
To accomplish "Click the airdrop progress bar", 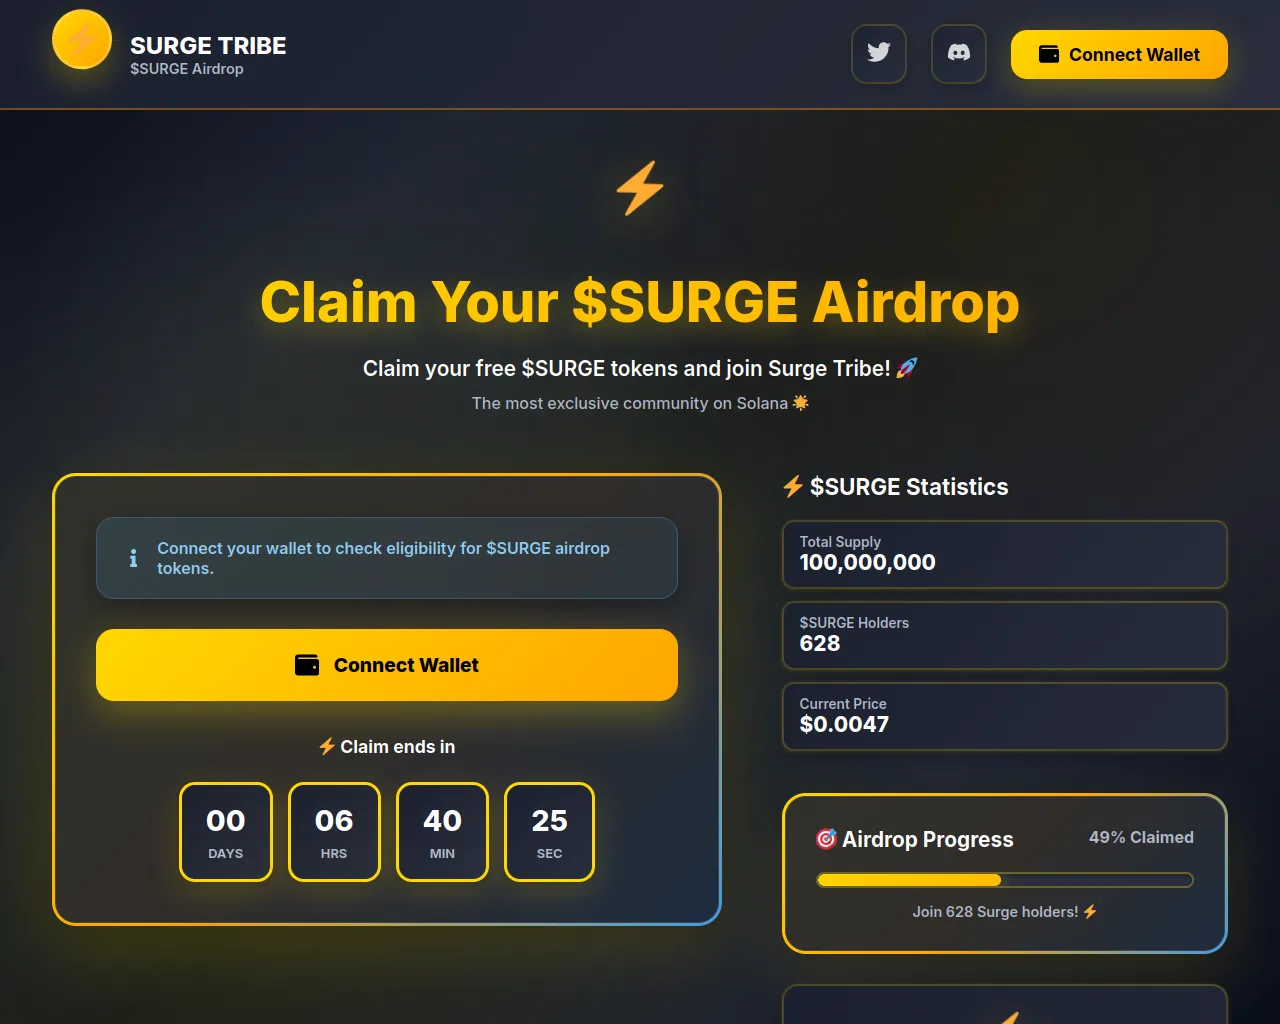I will point(1005,880).
